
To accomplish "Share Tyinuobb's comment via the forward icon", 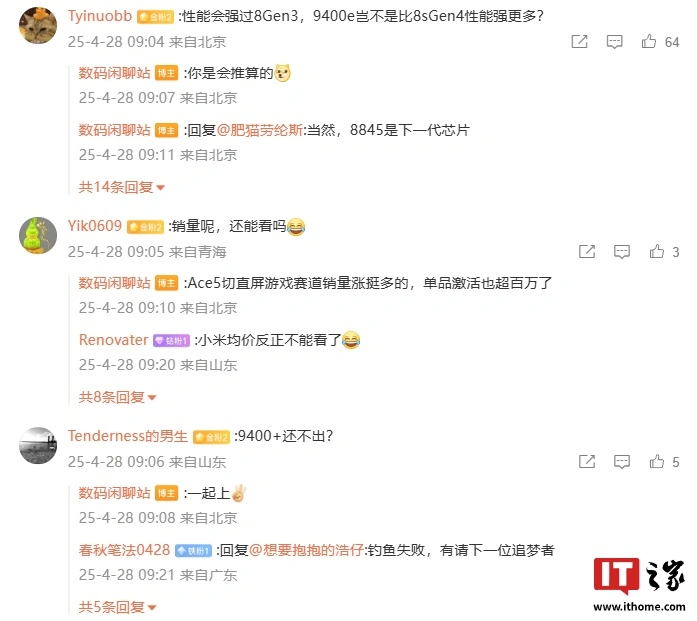I will point(579,41).
